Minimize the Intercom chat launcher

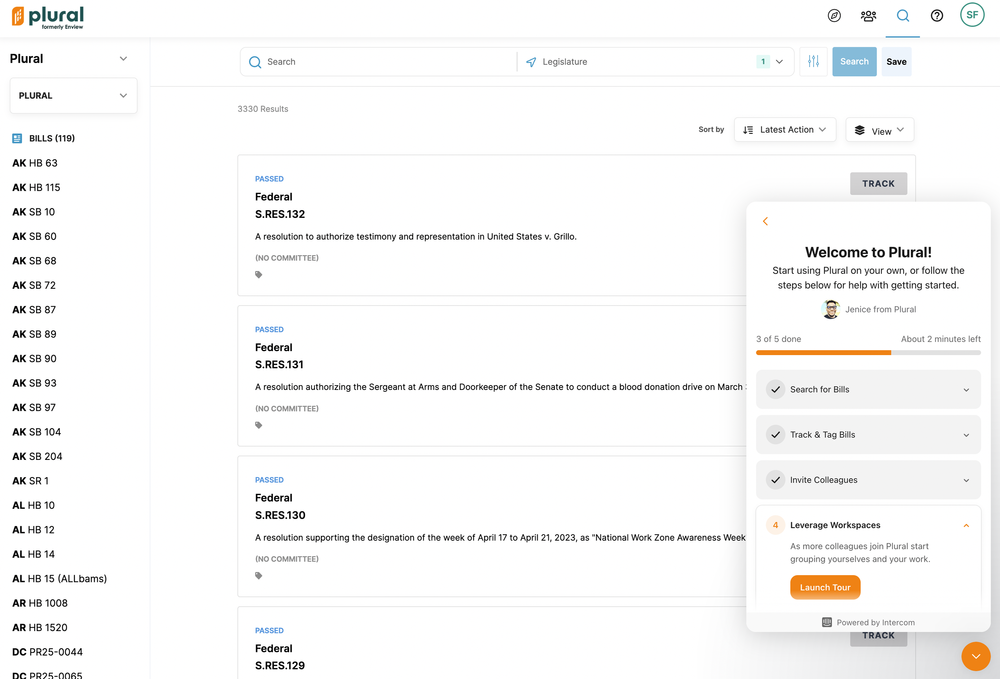[975, 656]
